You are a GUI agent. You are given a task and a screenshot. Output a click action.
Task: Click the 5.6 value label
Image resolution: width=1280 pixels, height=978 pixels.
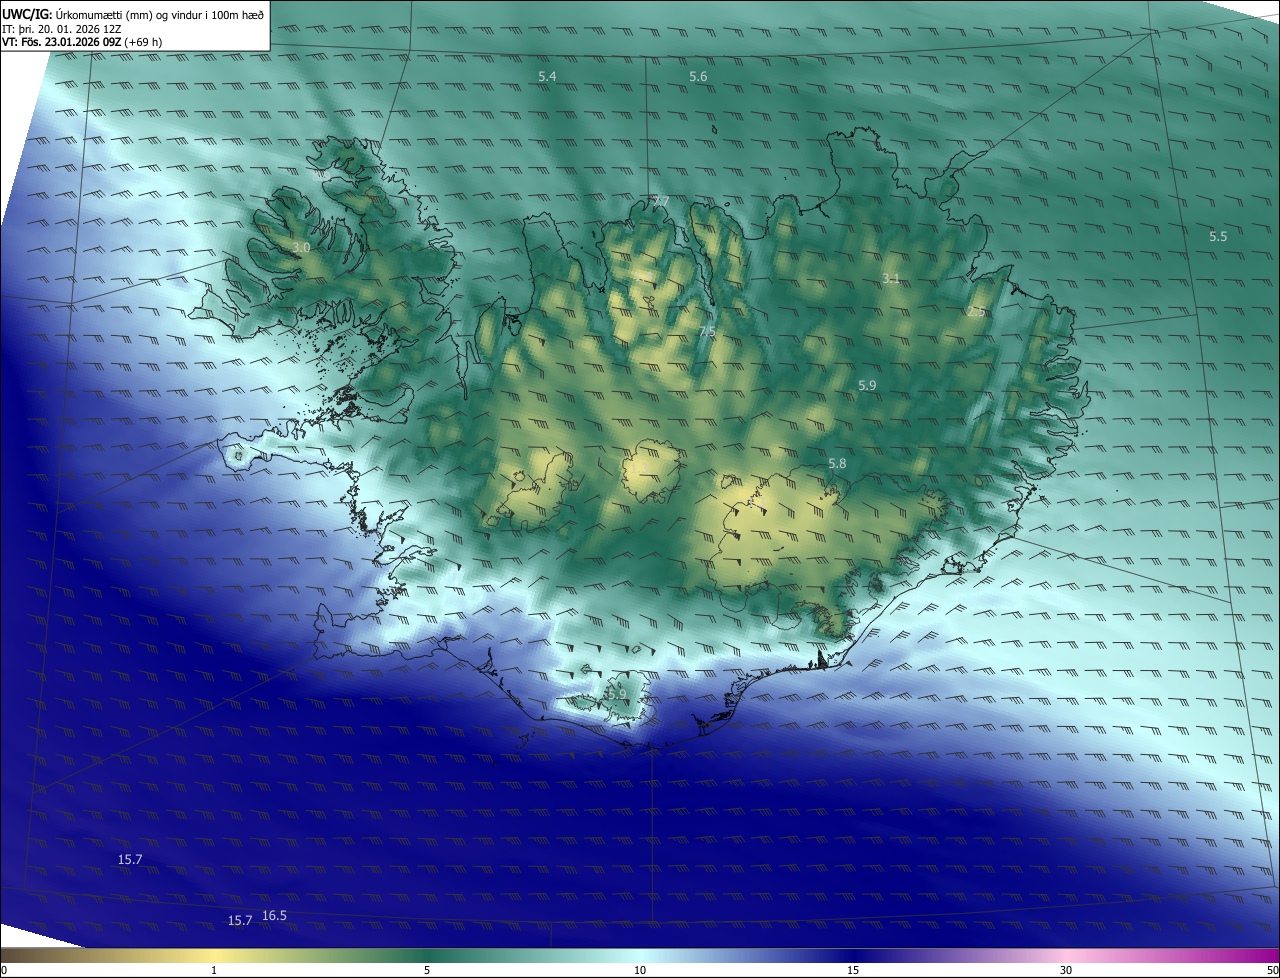[698, 77]
